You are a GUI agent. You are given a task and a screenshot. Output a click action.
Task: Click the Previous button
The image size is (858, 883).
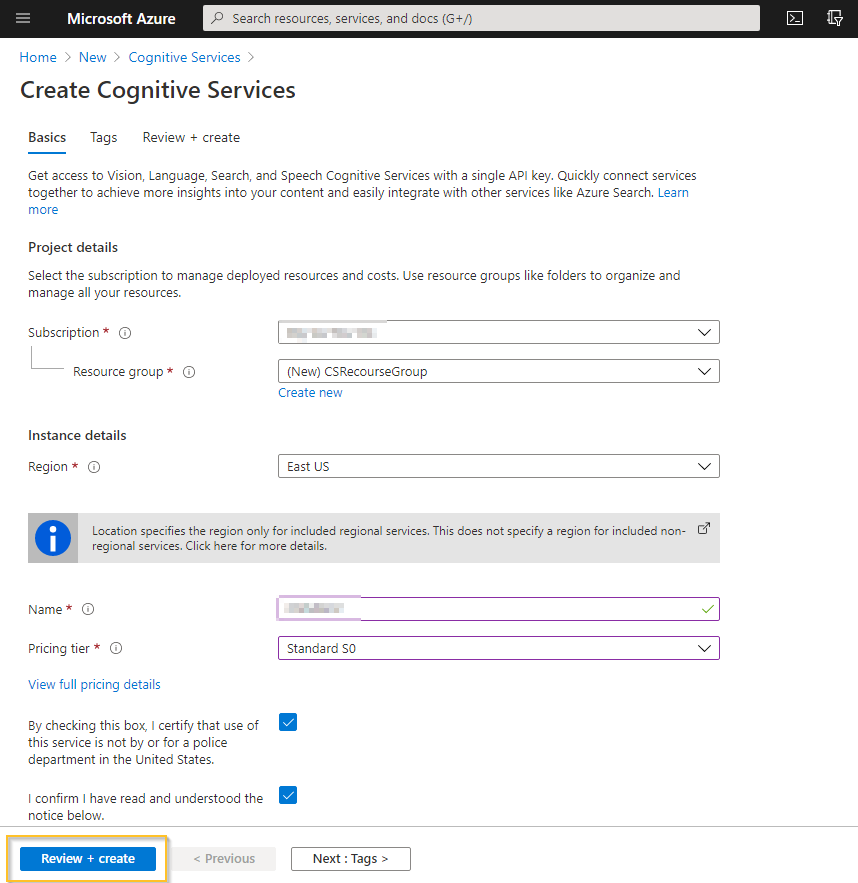224,859
